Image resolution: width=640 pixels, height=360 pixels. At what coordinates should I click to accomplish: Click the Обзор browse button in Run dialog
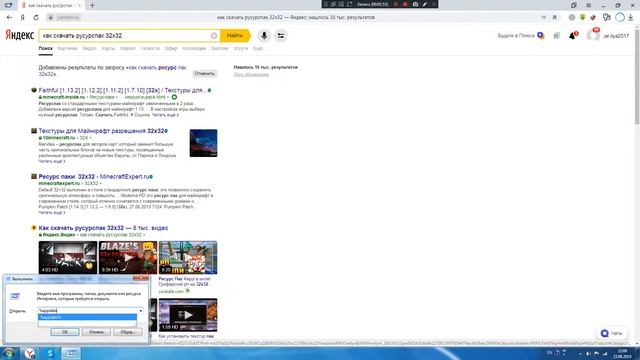coord(128,332)
